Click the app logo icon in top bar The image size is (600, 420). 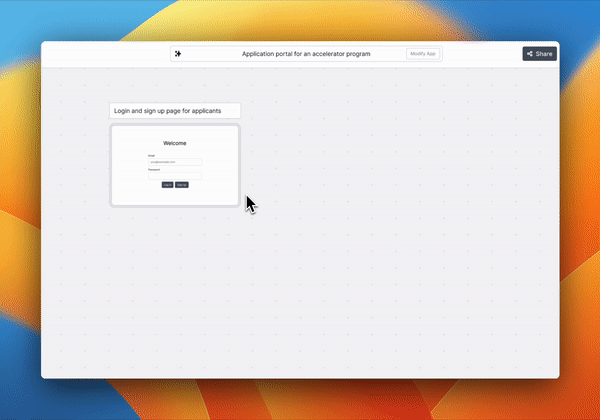[178, 54]
